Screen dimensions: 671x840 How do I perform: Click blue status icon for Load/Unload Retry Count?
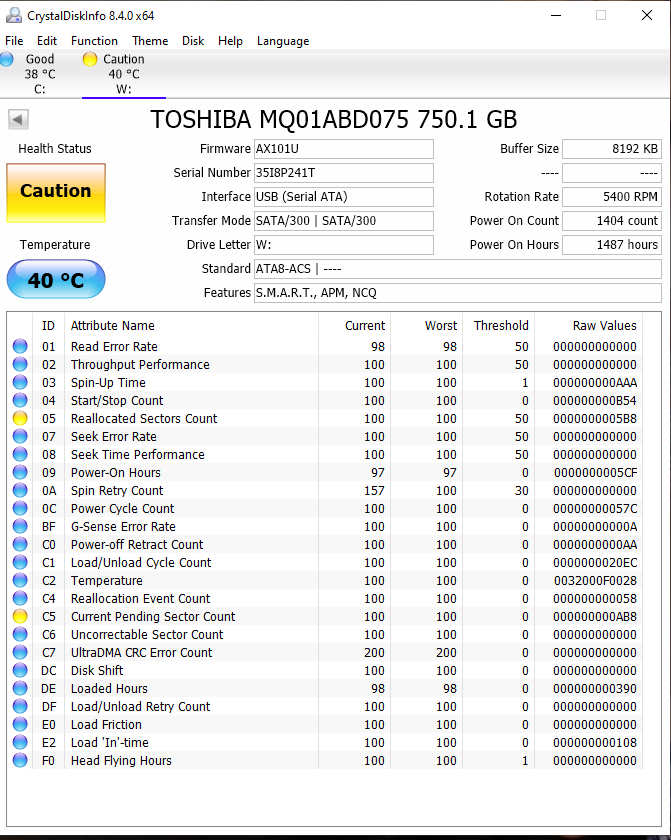pos(20,706)
